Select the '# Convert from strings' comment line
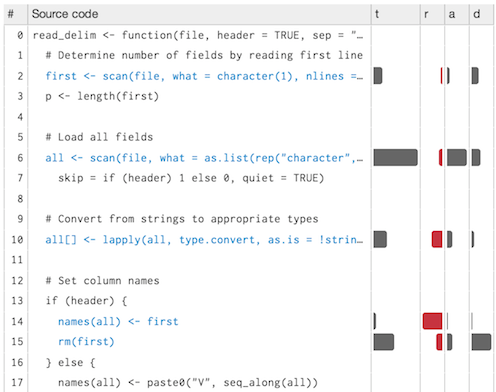 tap(182, 219)
